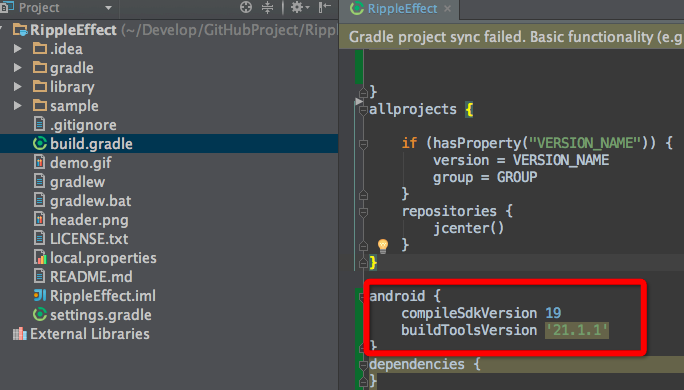The width and height of the screenshot is (684, 390).
Task: Select the library folder
Action: (x=72, y=87)
